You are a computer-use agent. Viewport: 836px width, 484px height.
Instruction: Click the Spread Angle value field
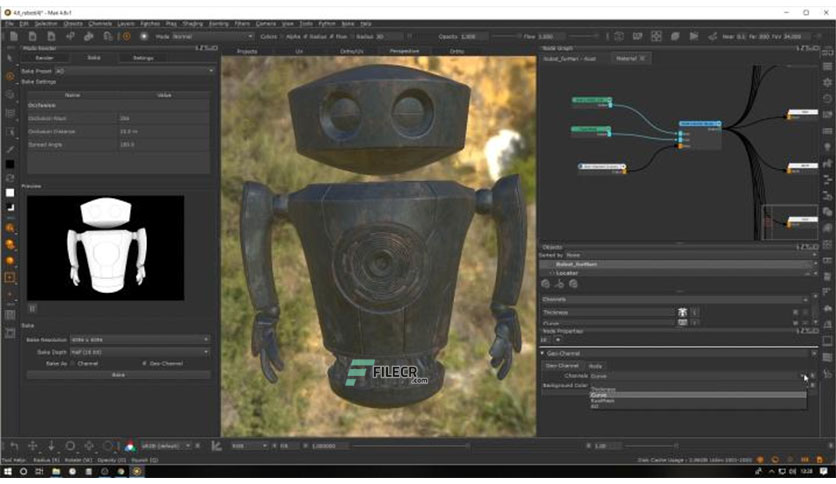point(163,144)
